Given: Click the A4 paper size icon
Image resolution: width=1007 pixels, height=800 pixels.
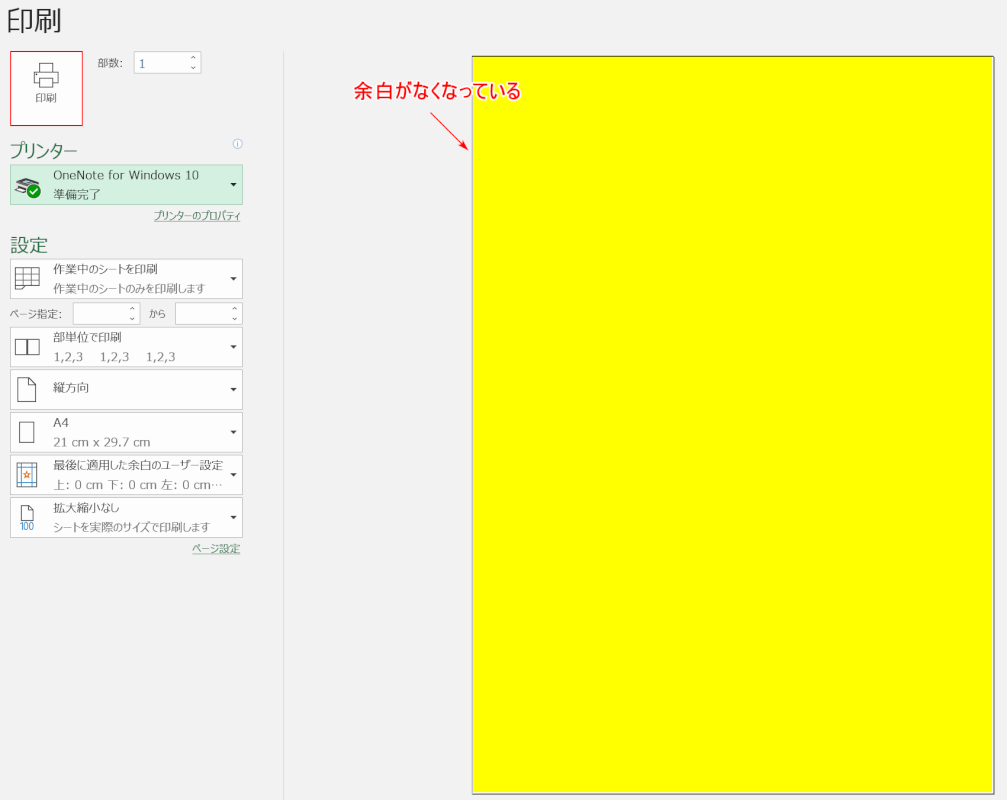Looking at the screenshot, I should tap(26, 432).
